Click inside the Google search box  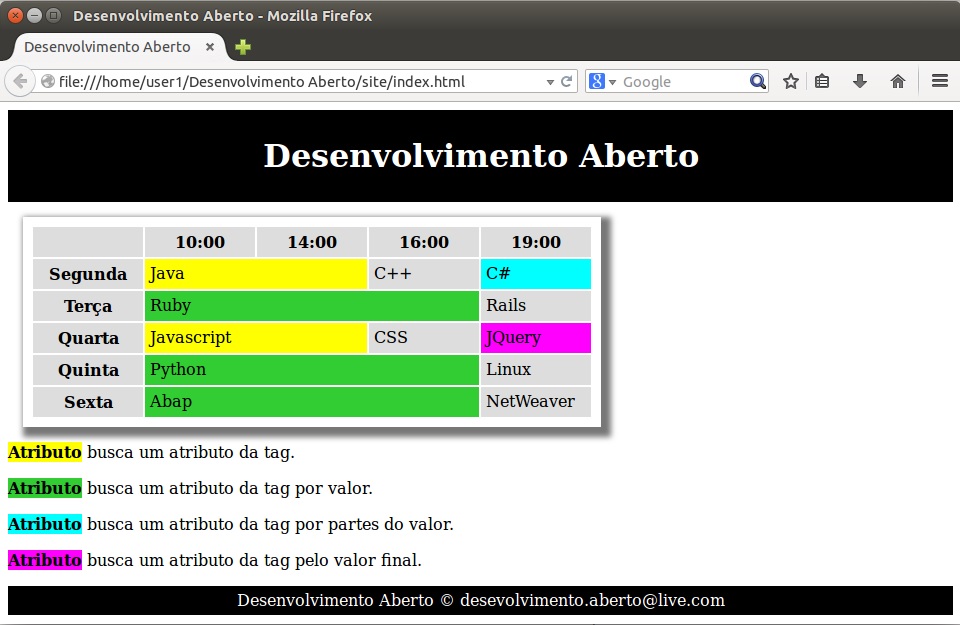[x=682, y=82]
